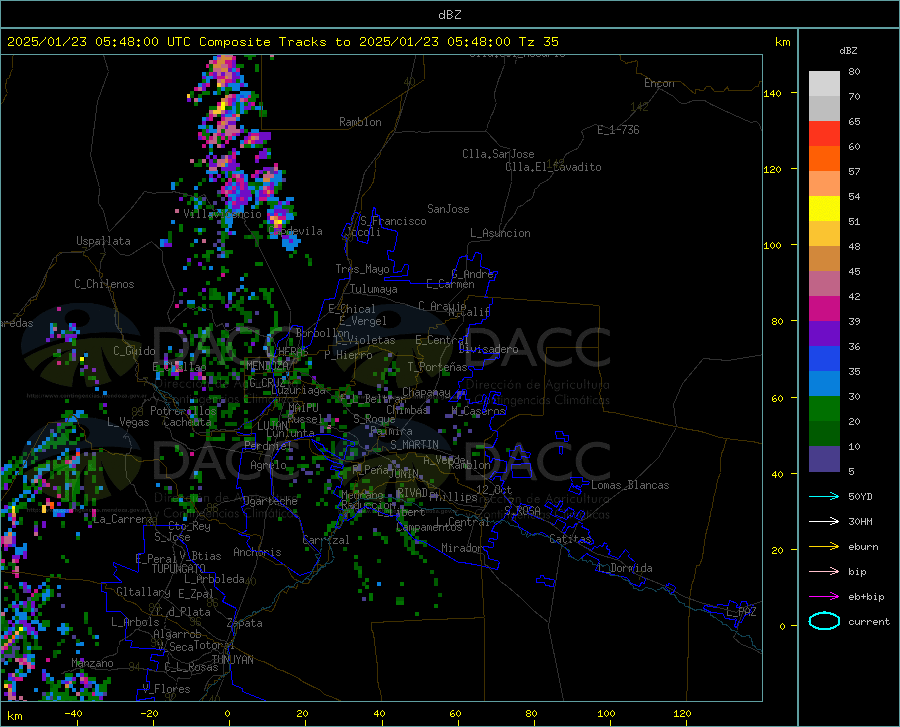Image resolution: width=900 pixels, height=727 pixels.
Task: Click the 48 dBZ tan color swatch
Action: pyautogui.click(x=824, y=259)
